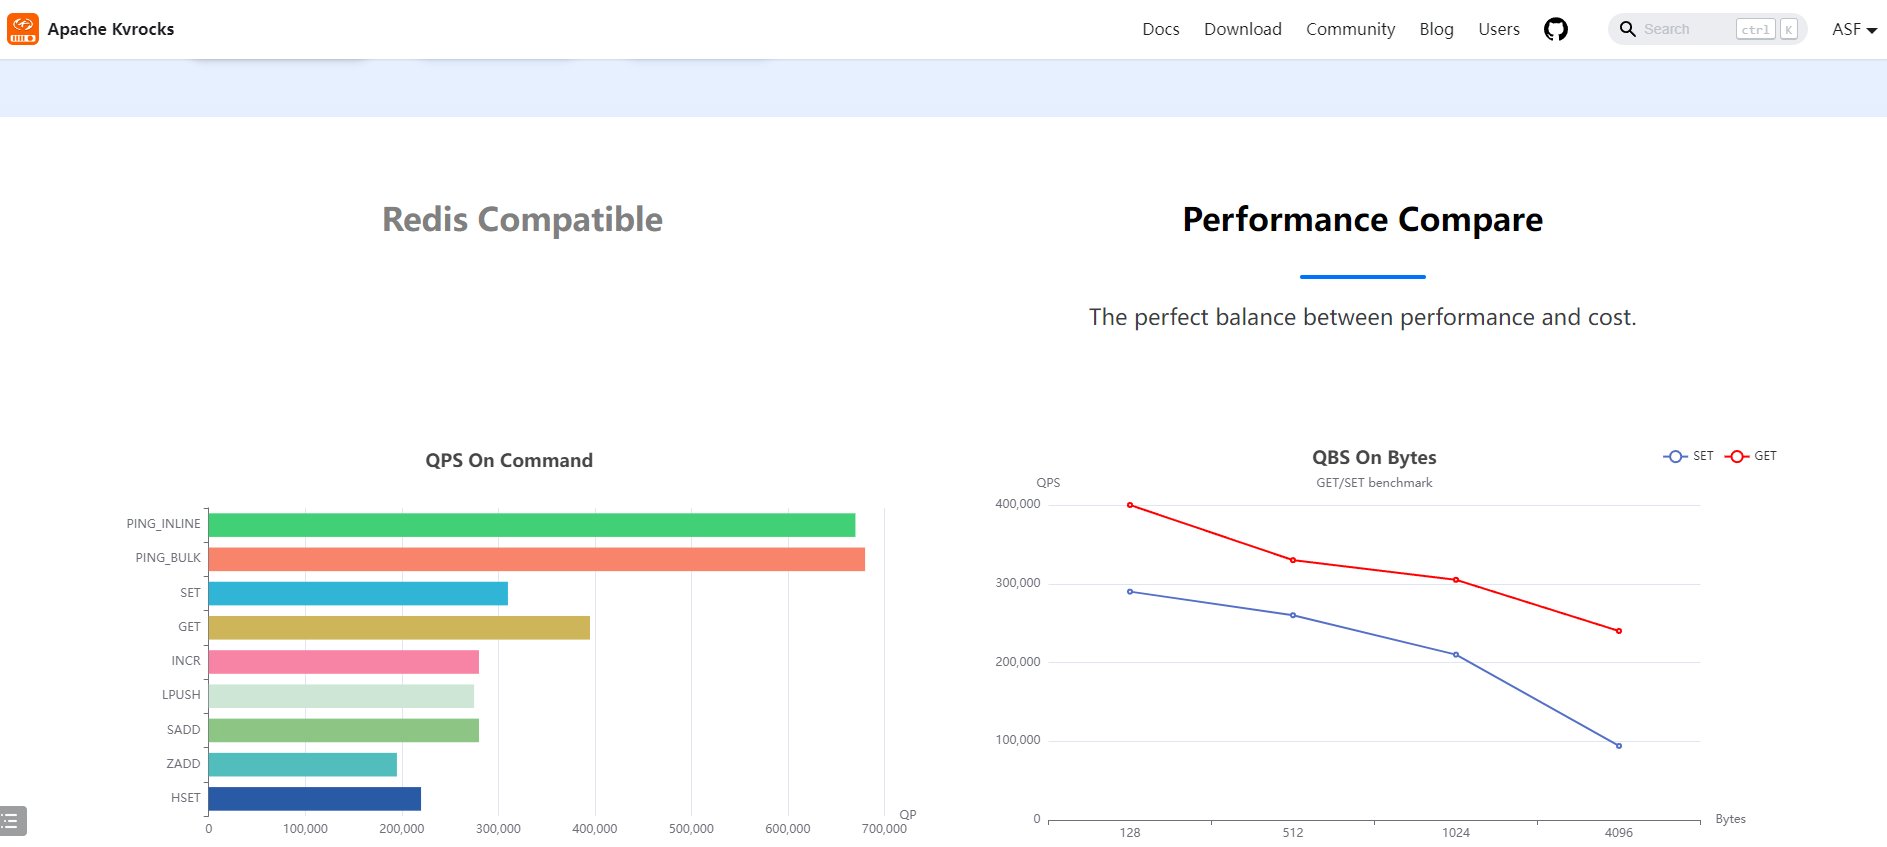The height and width of the screenshot is (847, 1887).
Task: Click the green SADD bar
Action: coord(343,730)
